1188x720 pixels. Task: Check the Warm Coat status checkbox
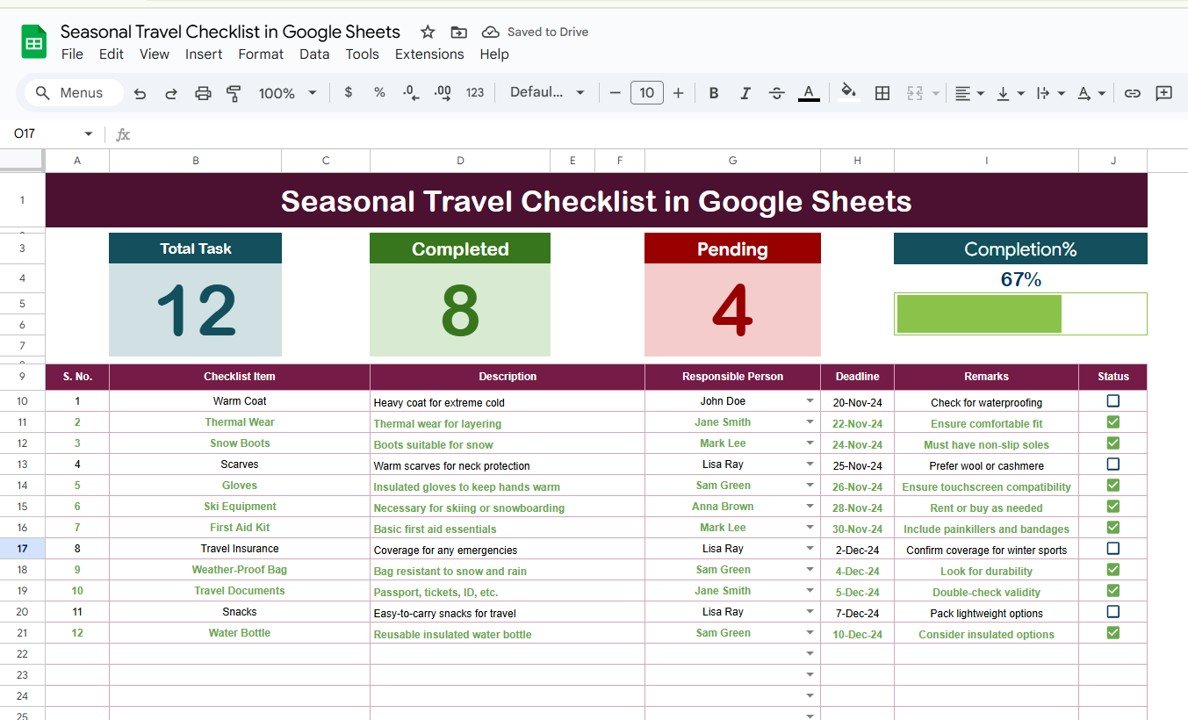(1112, 400)
